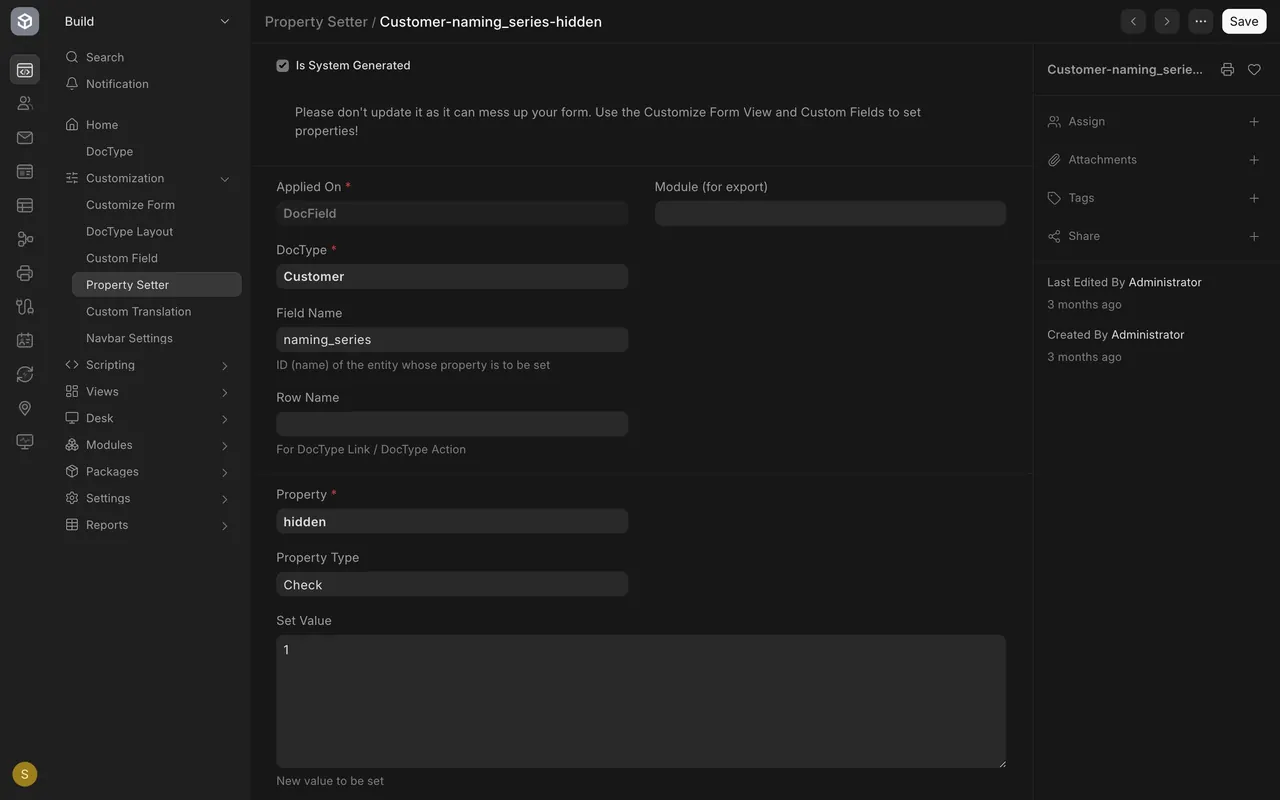Click the Module (for export) field
The height and width of the screenshot is (800, 1280).
pyautogui.click(x=830, y=213)
